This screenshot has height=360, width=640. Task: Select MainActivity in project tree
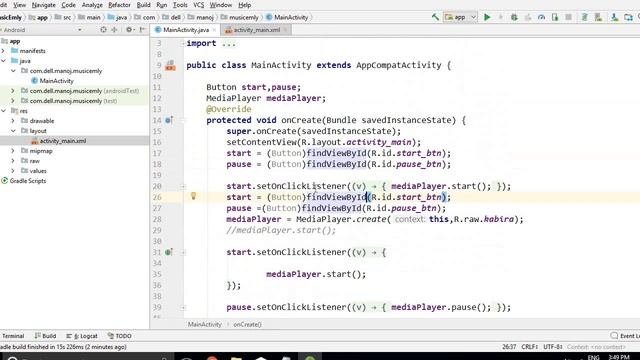click(x=56, y=81)
